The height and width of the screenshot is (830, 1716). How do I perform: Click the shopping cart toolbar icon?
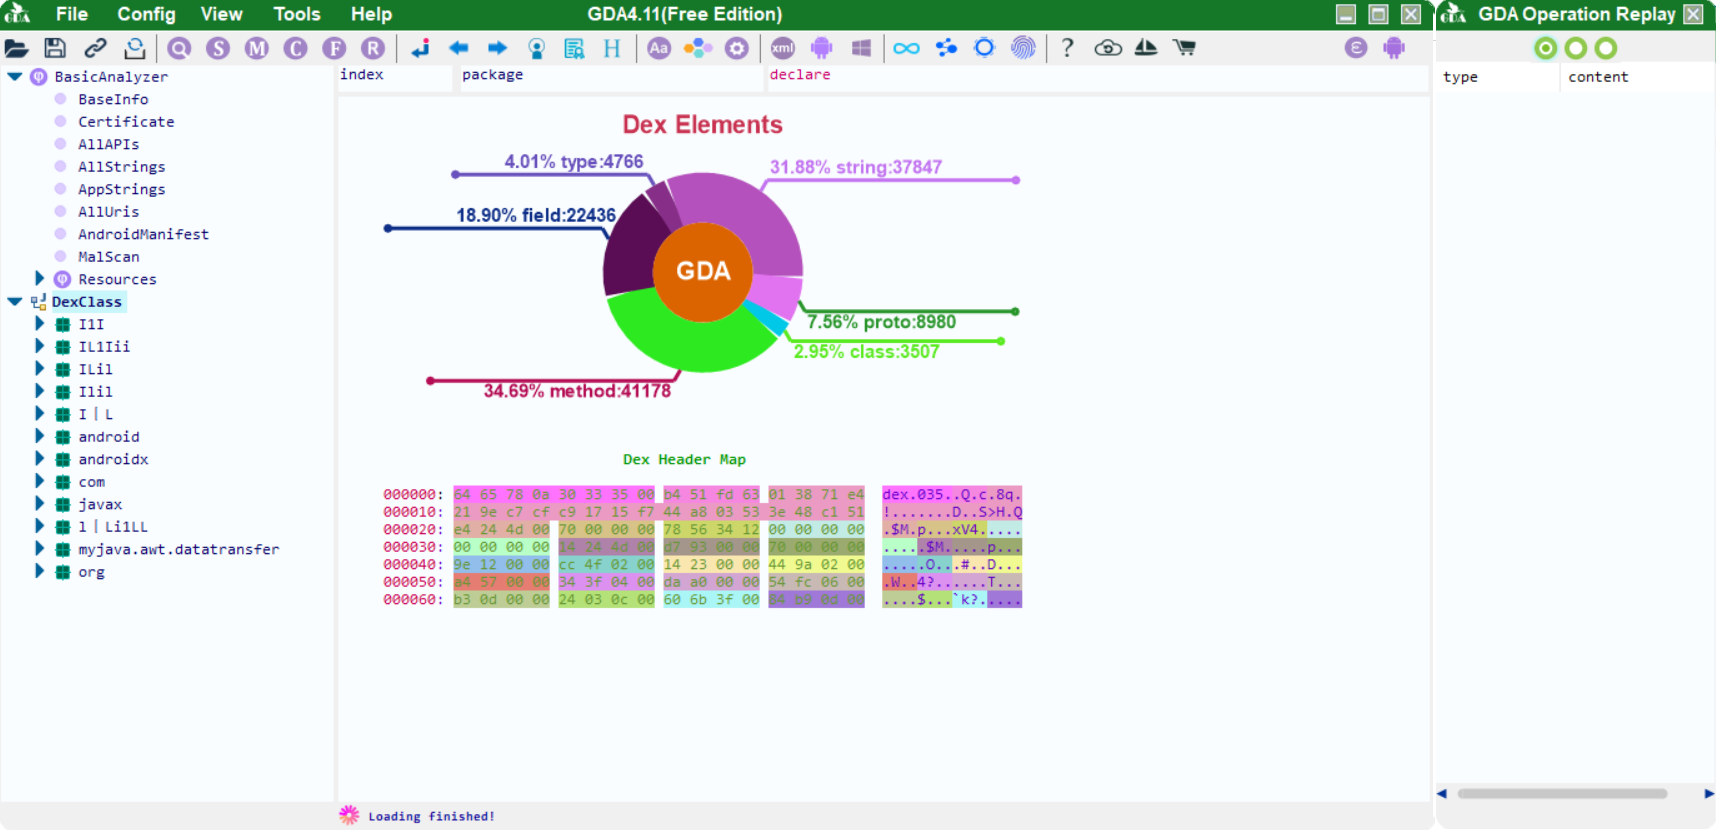click(1185, 48)
